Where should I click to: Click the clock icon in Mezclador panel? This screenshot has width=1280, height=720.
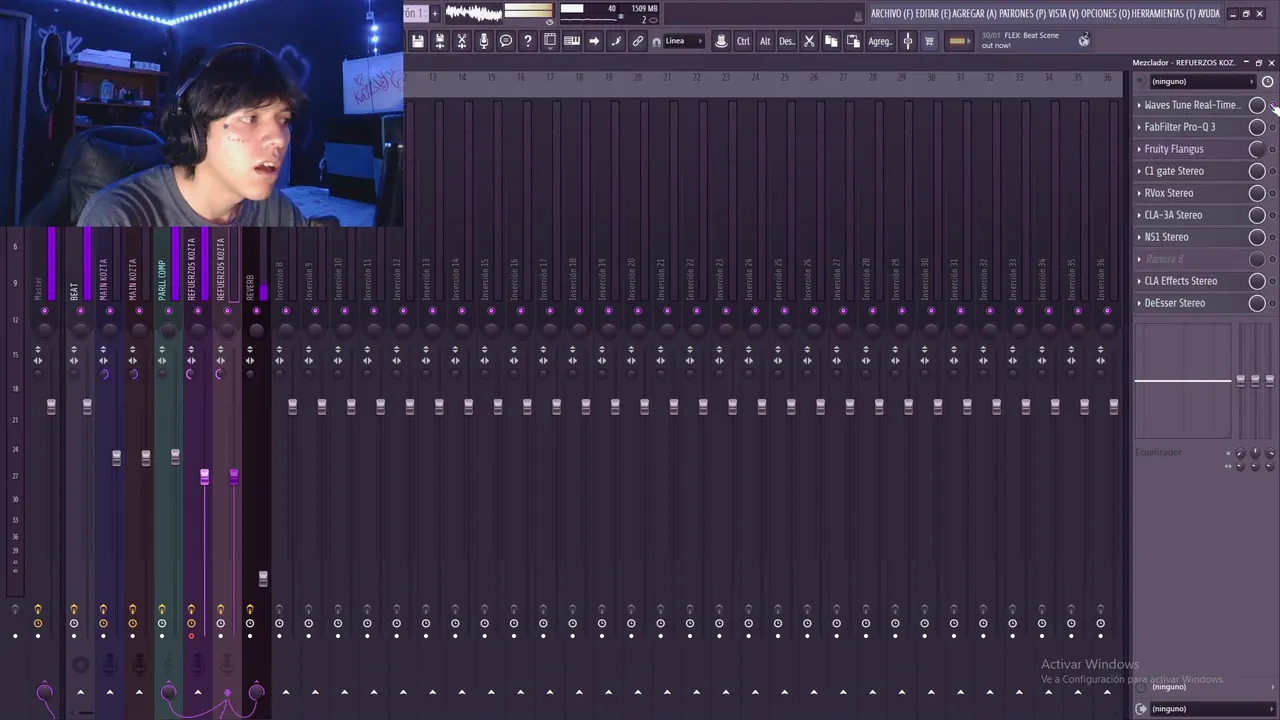1268,81
